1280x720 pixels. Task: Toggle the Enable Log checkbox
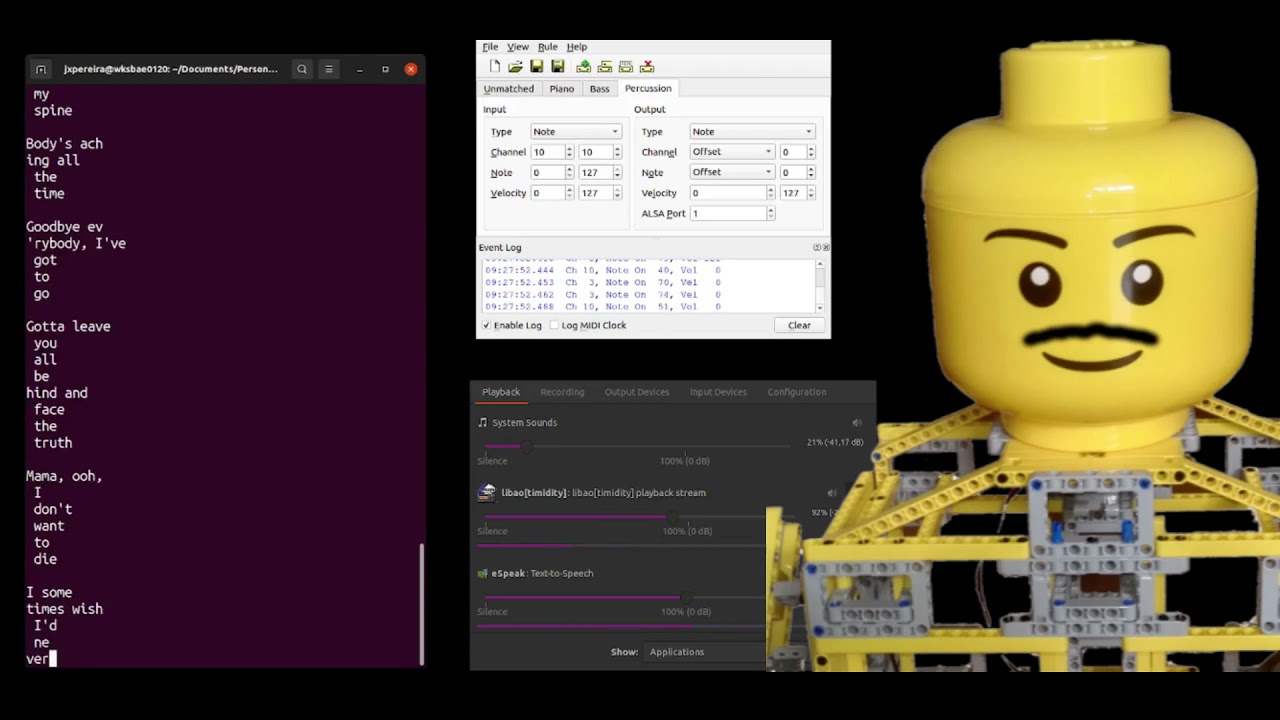pos(487,325)
